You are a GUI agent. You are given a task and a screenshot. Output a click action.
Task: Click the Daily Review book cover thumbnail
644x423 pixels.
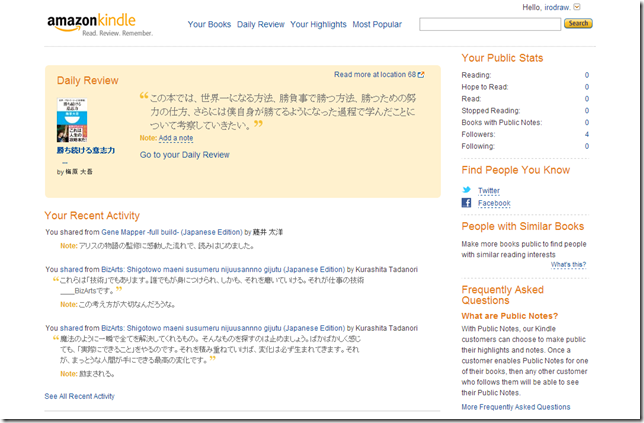point(72,120)
